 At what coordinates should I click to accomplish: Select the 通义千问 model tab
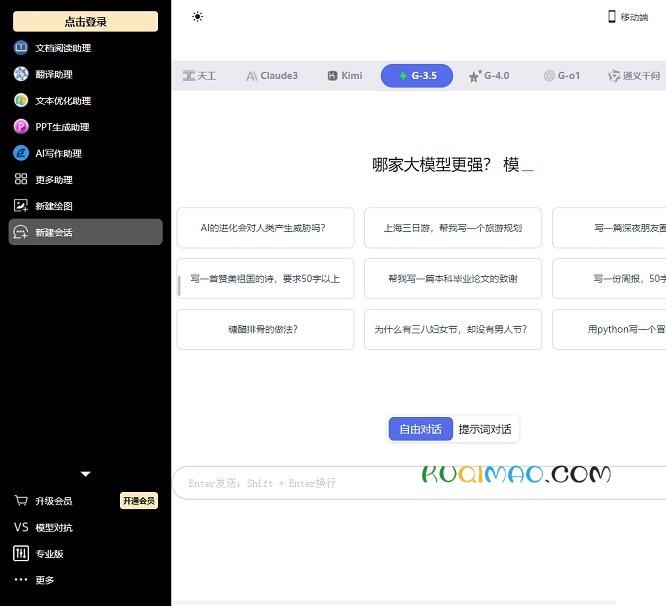coord(634,76)
